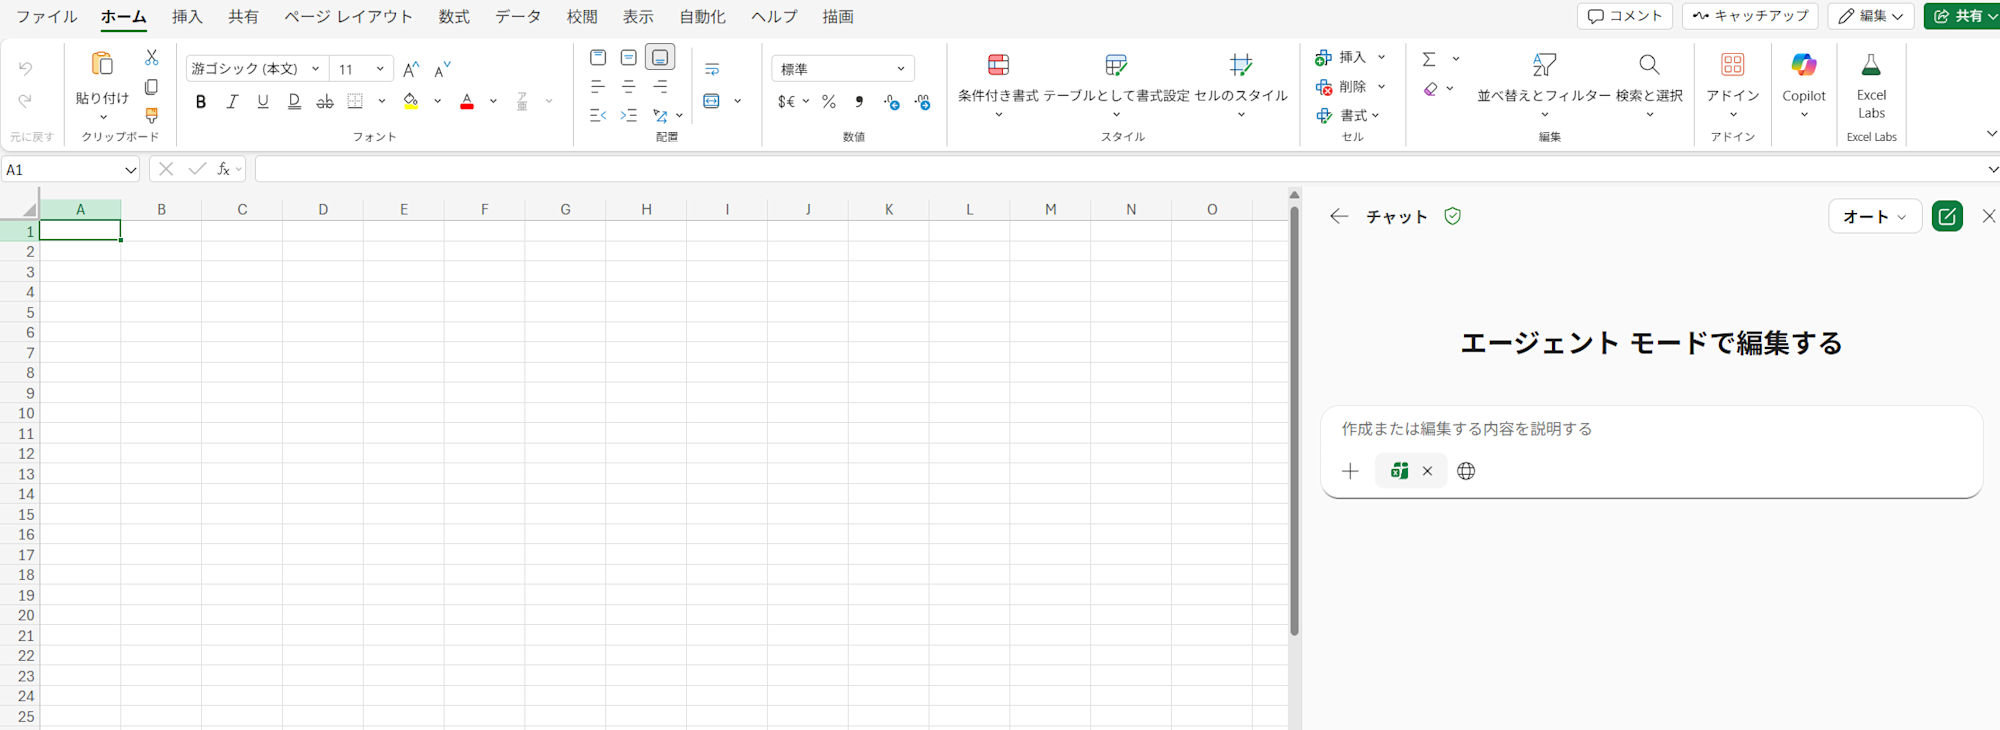
Task: Click the コメント button
Action: 1625,16
